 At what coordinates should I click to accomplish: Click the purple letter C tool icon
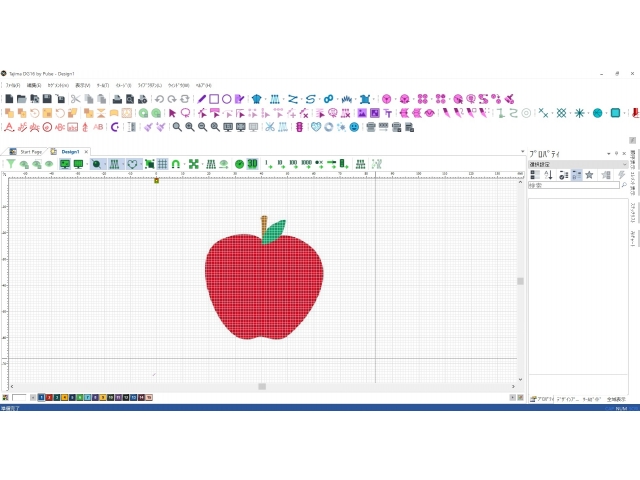point(115,127)
